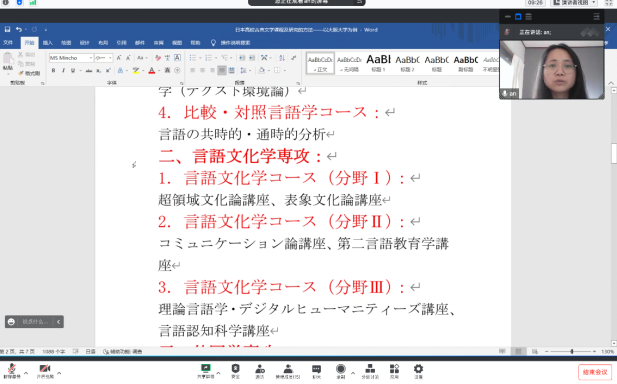Image resolution: width=617 pixels, height=384 pixels.
Task: Click the red 结束会议 end meeting button
Action: (x=595, y=372)
